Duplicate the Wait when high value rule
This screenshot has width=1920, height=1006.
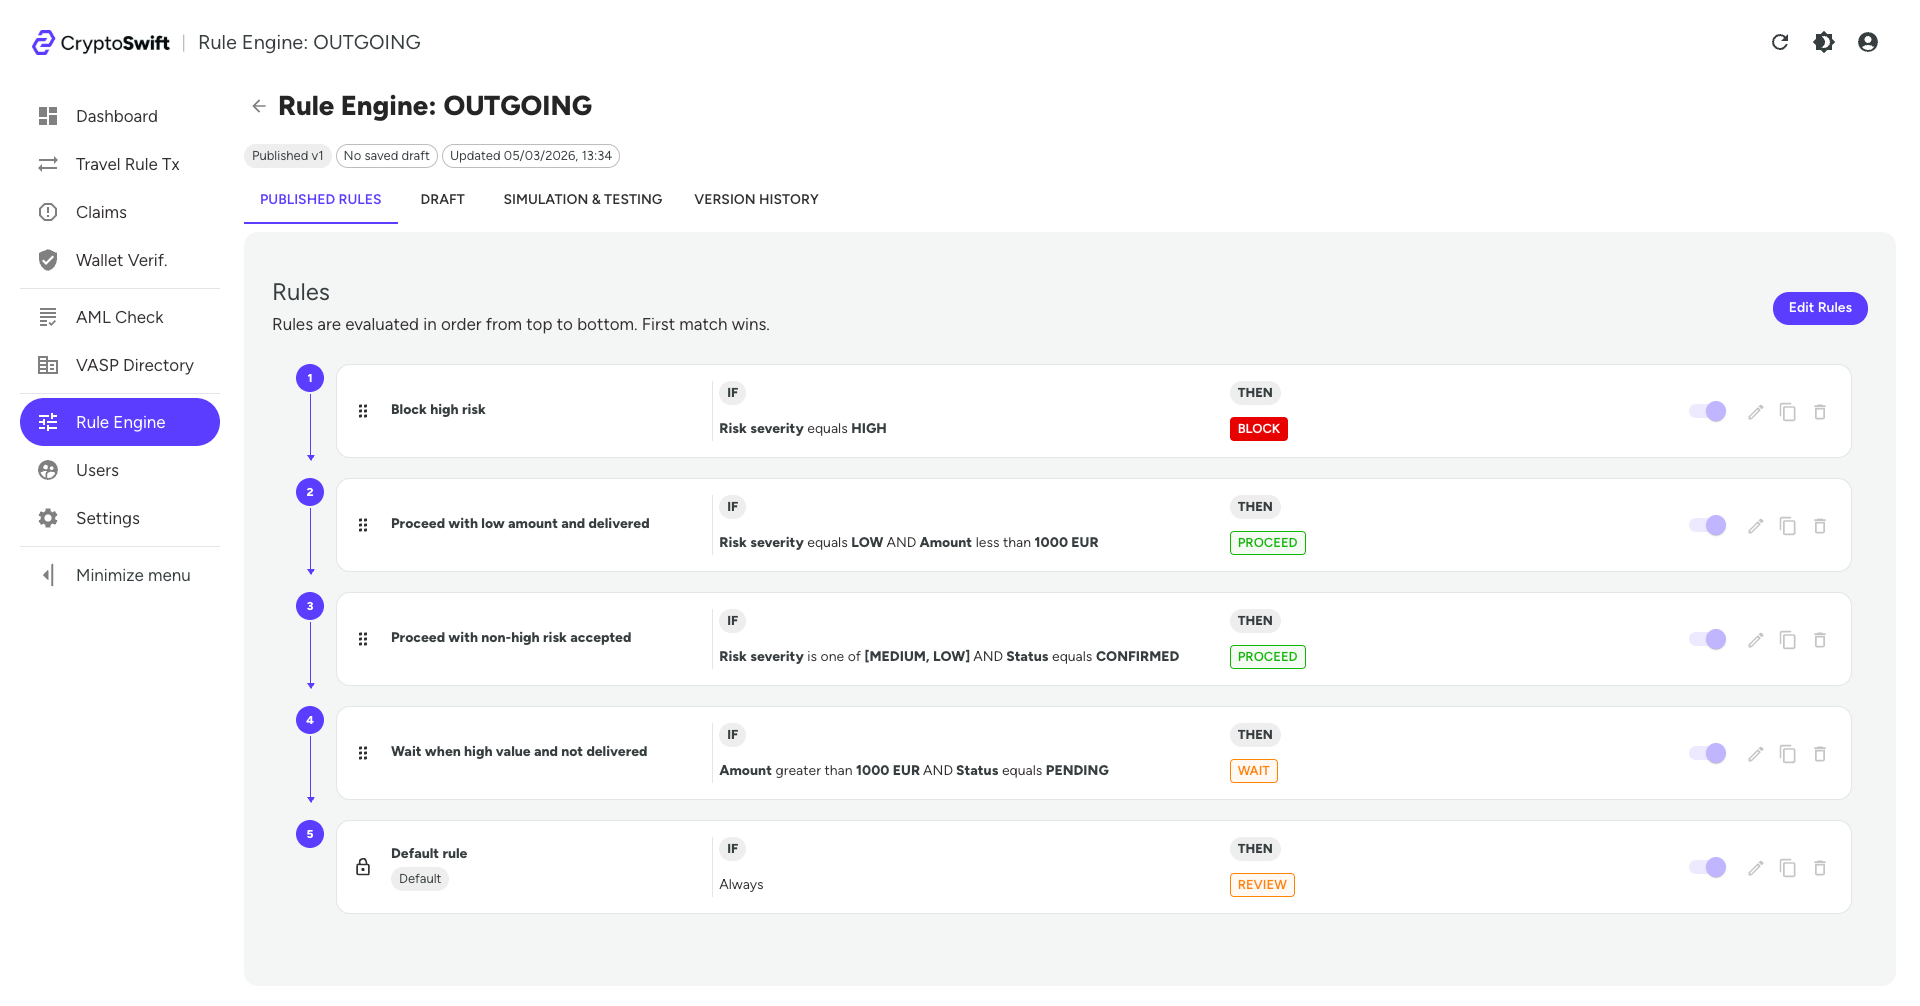[1788, 754]
